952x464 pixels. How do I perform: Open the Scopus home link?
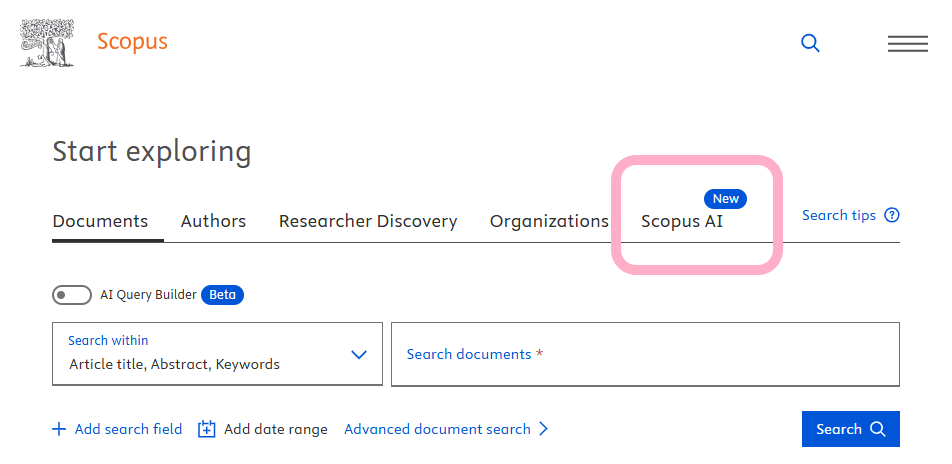pyautogui.click(x=132, y=42)
